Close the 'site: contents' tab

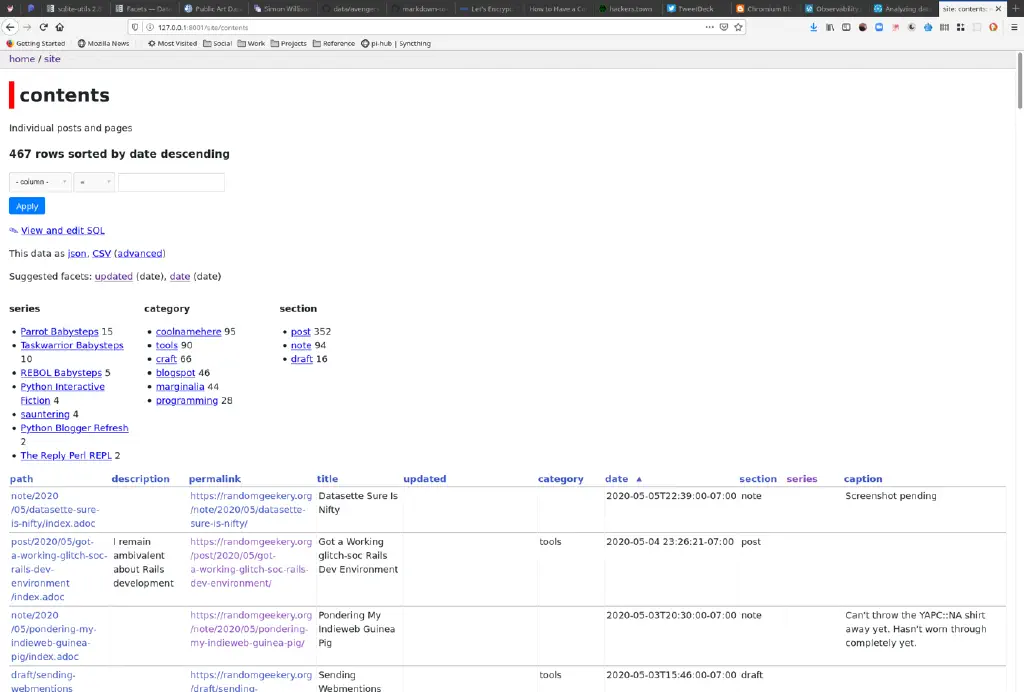pyautogui.click(x=998, y=8)
